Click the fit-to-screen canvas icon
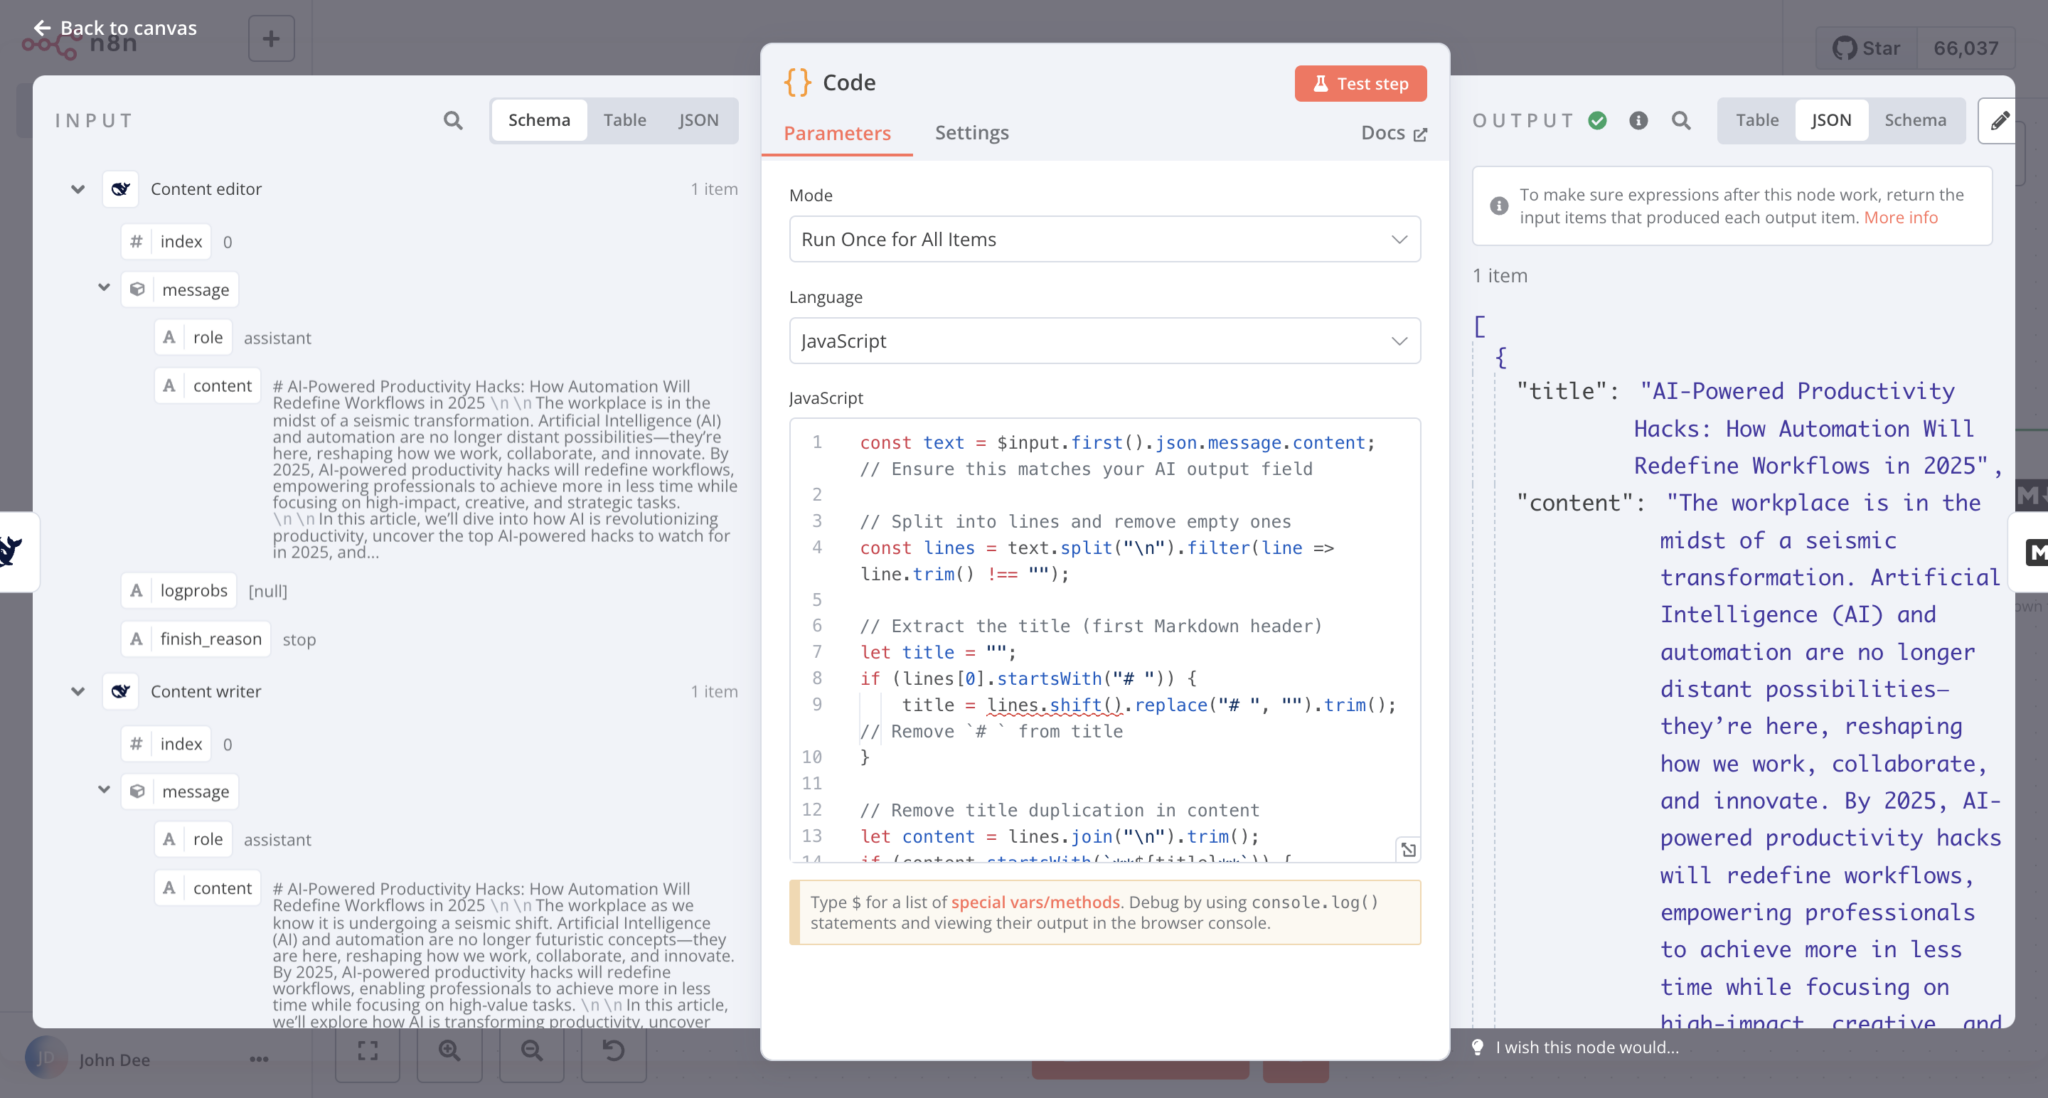The image size is (2048, 1098). click(x=367, y=1051)
